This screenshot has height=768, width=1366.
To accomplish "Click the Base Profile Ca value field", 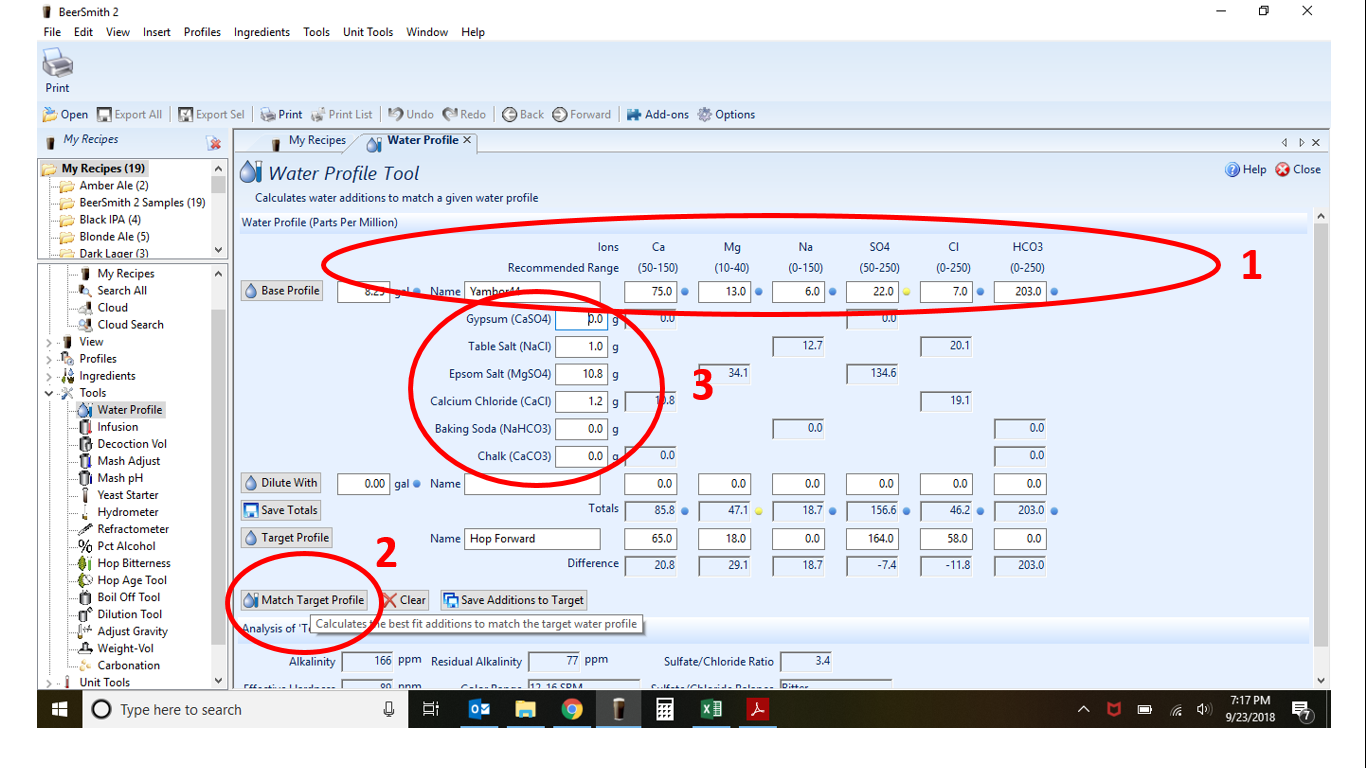I will click(650, 292).
